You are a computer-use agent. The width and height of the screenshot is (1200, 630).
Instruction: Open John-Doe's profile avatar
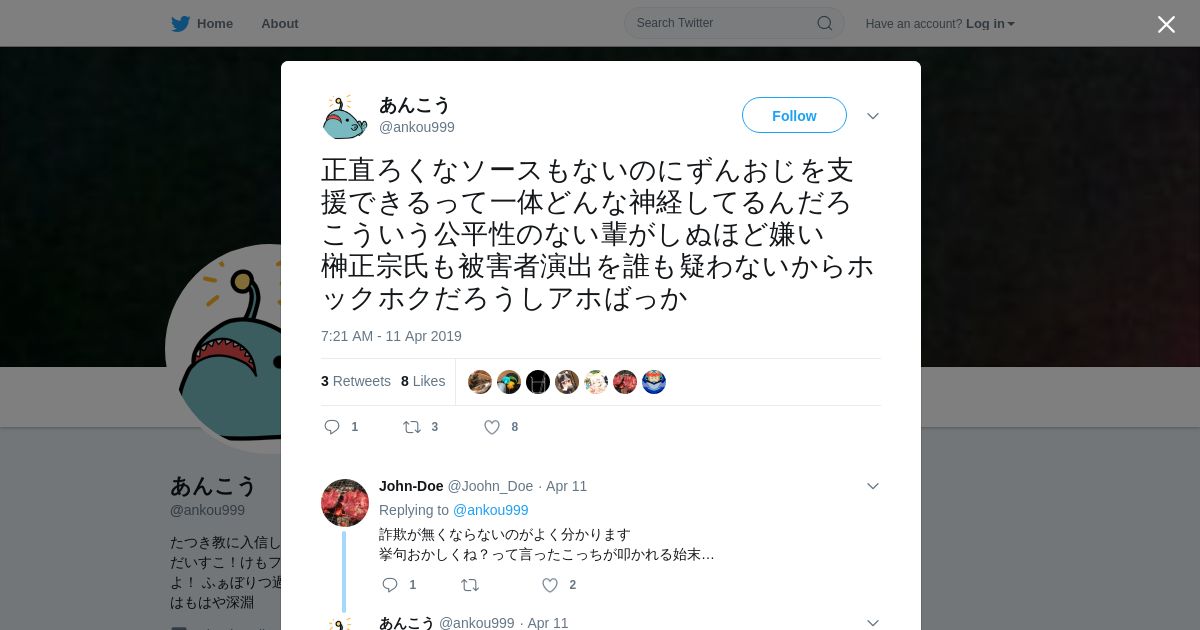tap(345, 503)
